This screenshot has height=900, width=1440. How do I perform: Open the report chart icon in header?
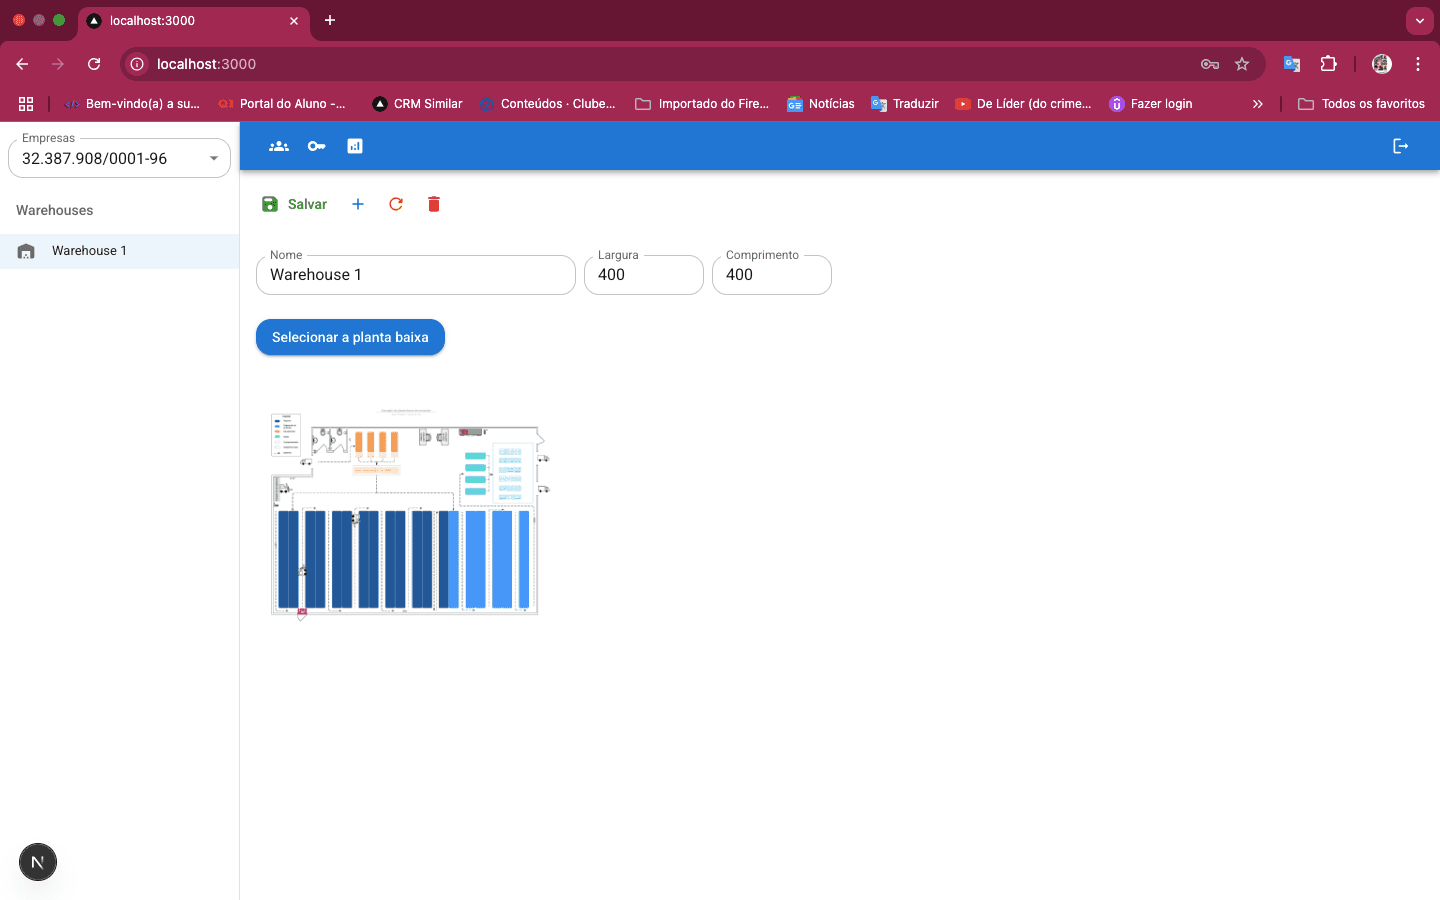pyautogui.click(x=355, y=146)
